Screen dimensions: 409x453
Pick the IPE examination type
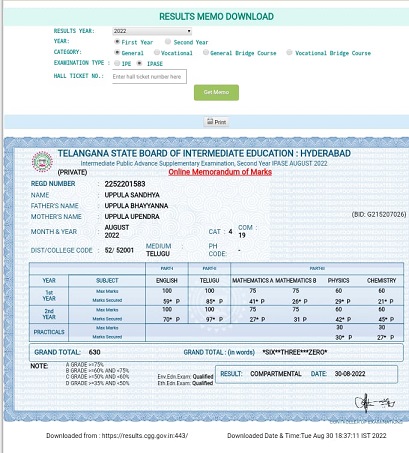[117, 63]
